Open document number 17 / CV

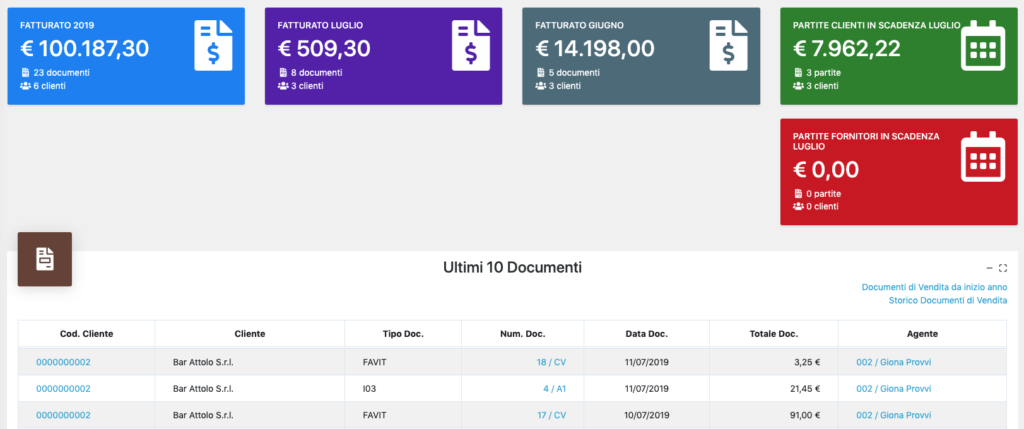coord(551,415)
